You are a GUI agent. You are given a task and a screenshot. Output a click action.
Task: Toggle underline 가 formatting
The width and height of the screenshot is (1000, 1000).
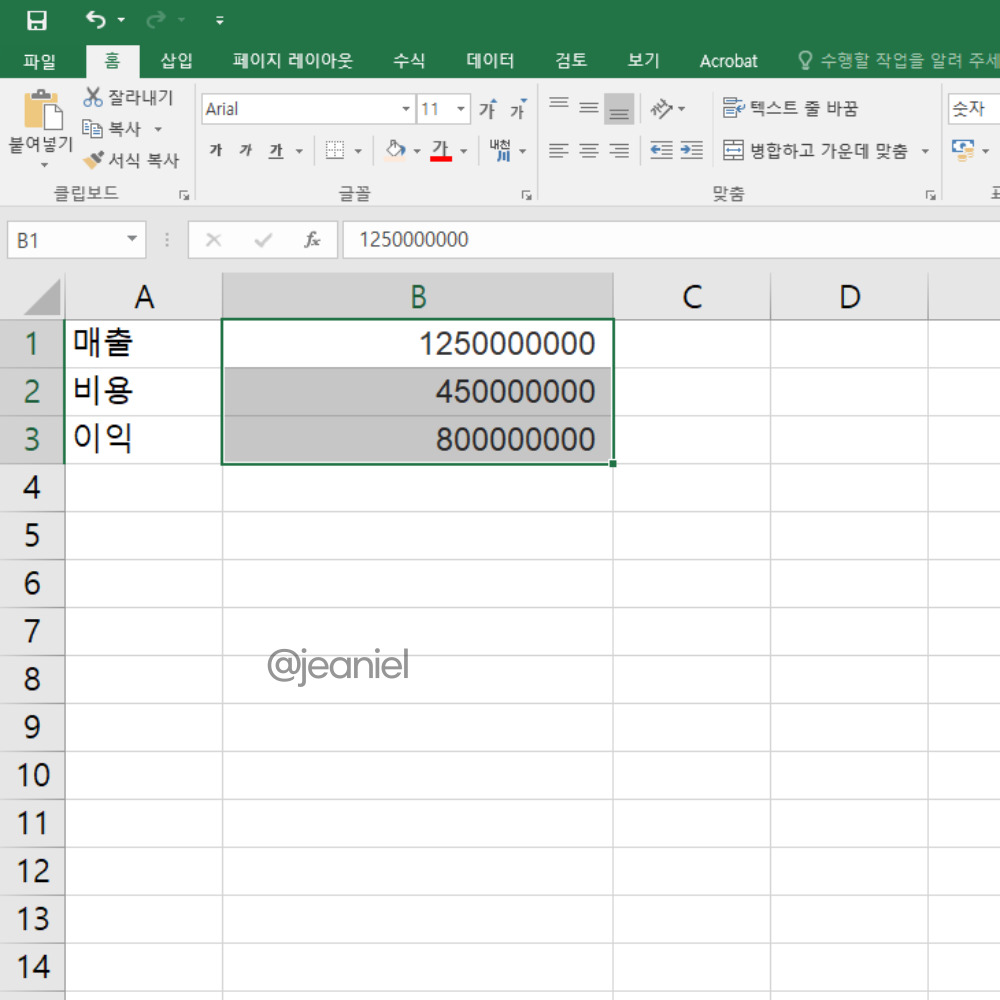click(276, 151)
